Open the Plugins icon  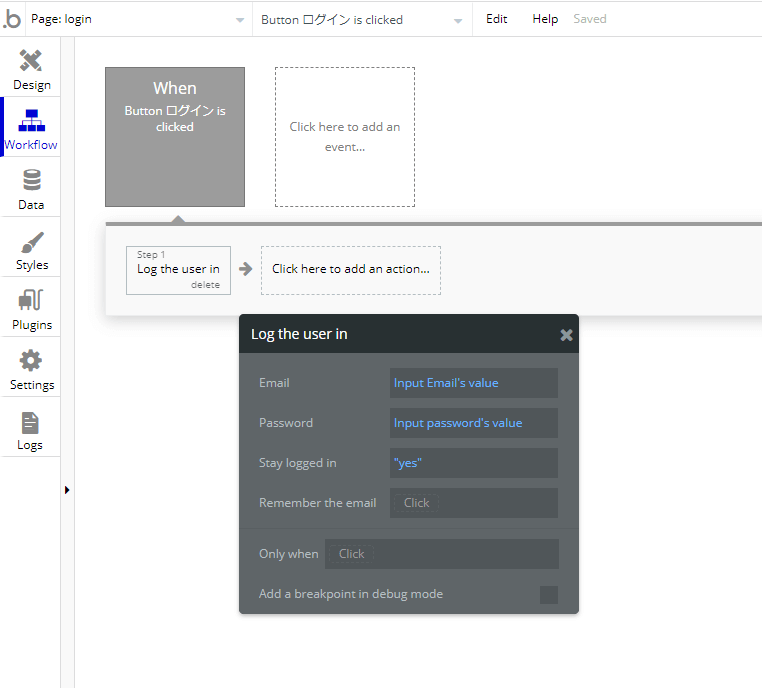click(31, 300)
